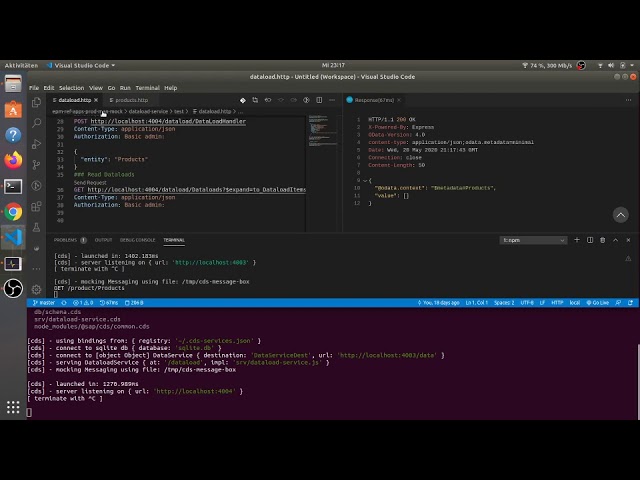Click Ln 1, Col 1 in the status bar
Screen dimensions: 640x480
tap(477, 303)
